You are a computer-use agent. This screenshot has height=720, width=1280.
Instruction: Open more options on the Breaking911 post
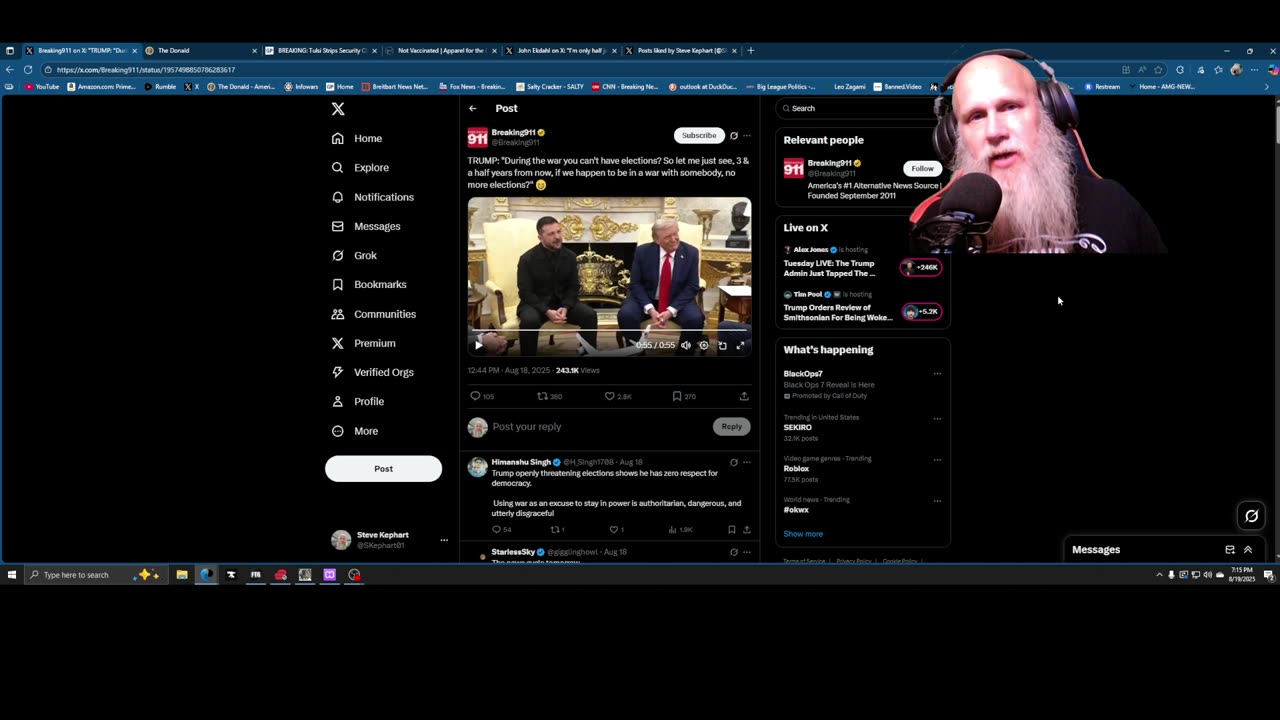747,136
